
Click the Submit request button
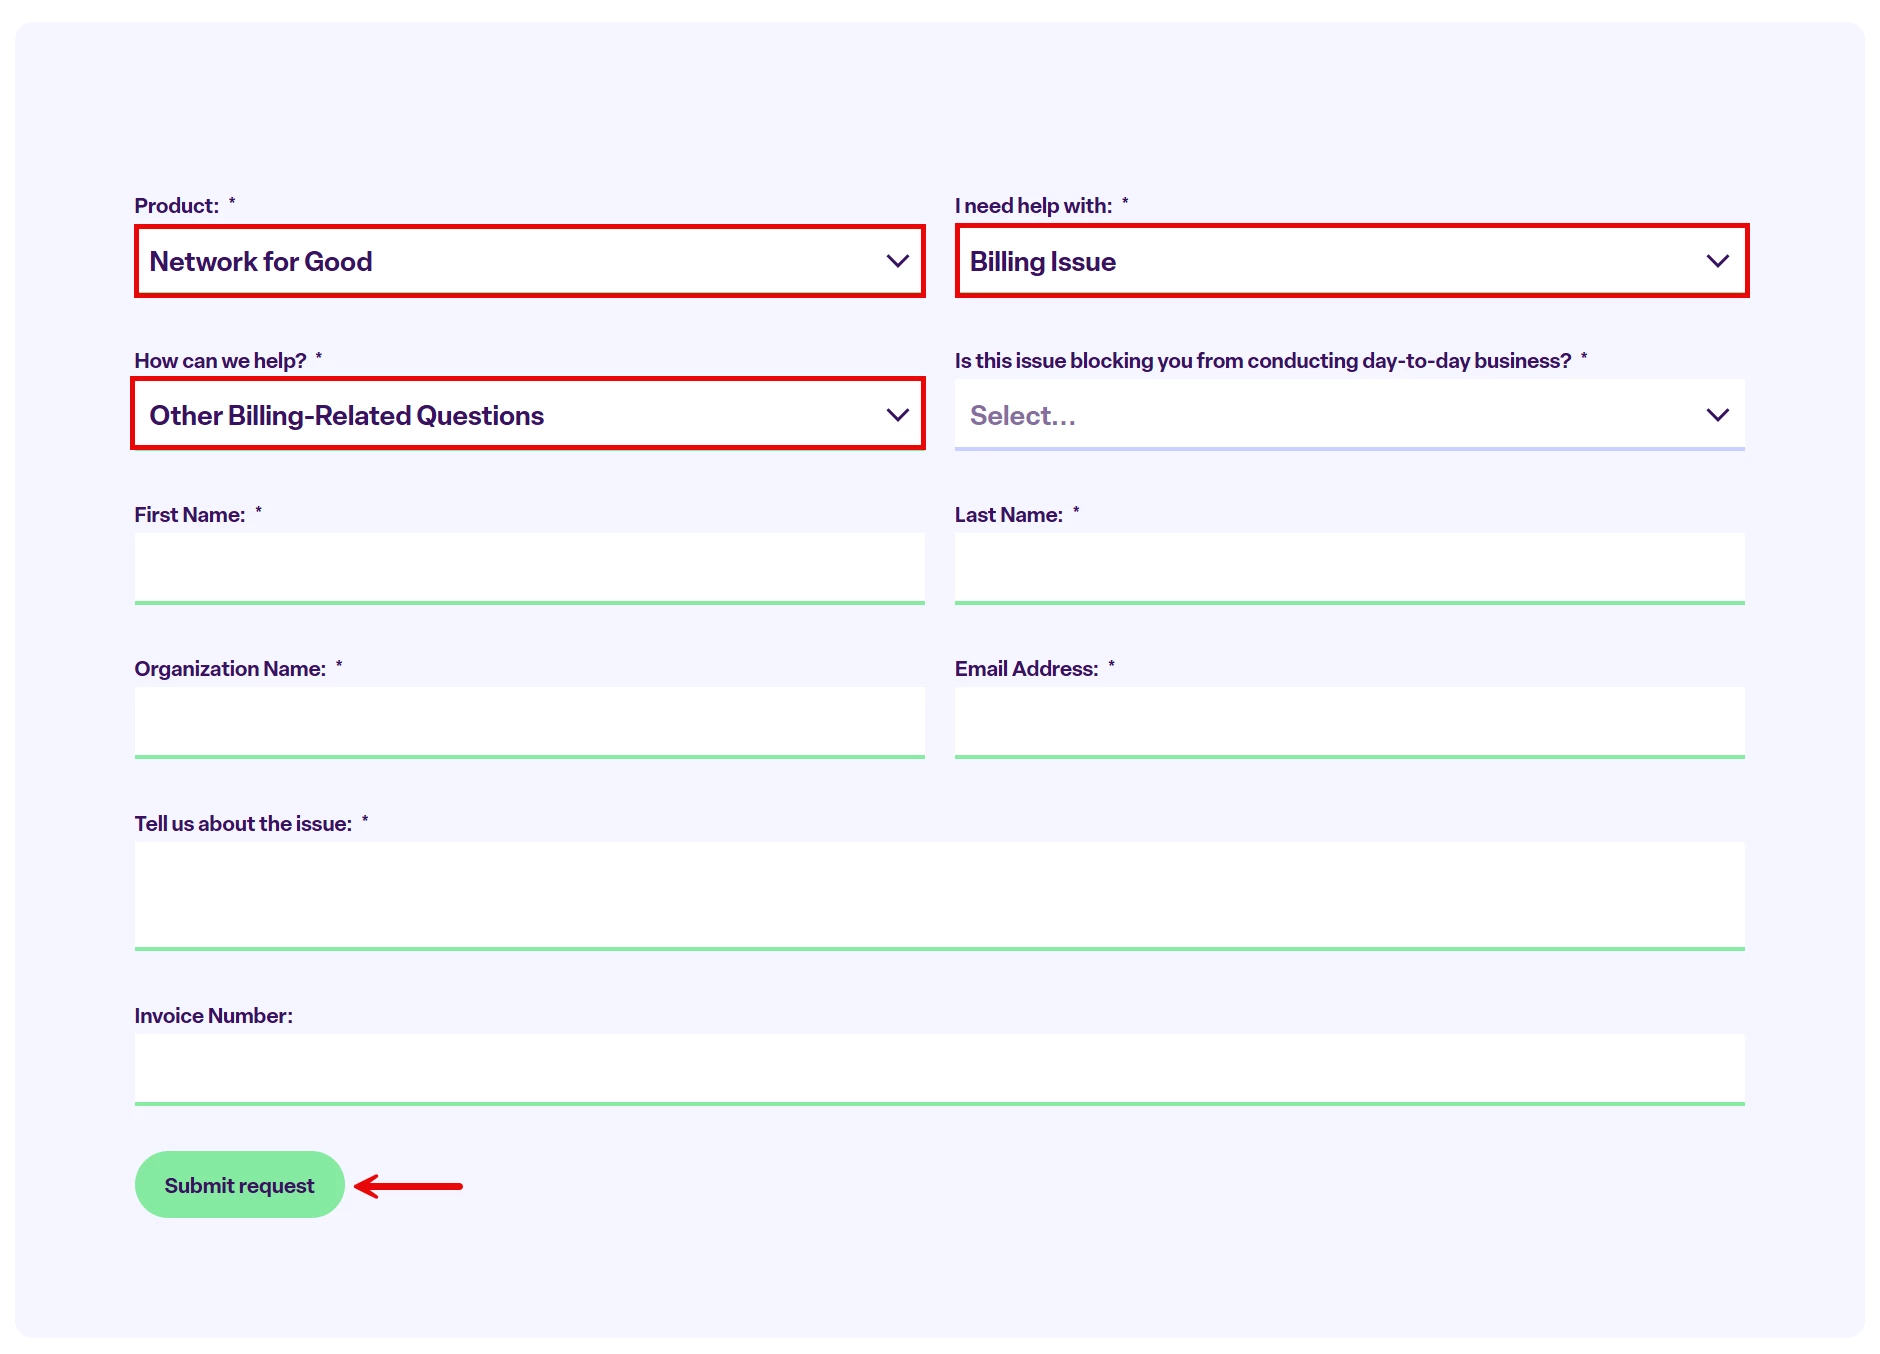pyautogui.click(x=239, y=1184)
